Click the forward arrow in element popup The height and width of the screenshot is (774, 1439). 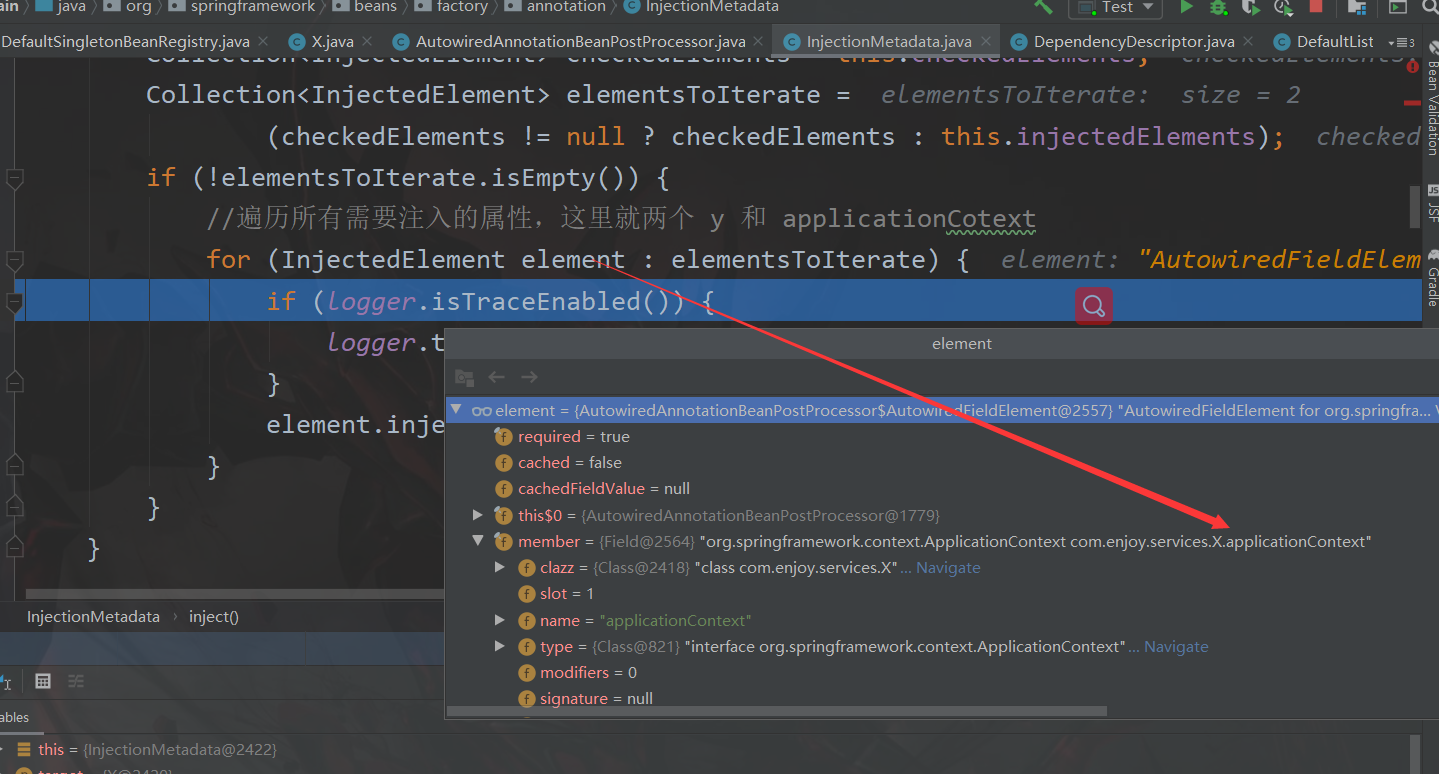click(x=529, y=377)
